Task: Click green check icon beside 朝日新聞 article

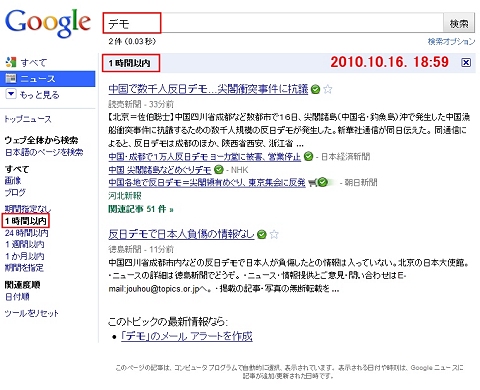Action: [322, 182]
